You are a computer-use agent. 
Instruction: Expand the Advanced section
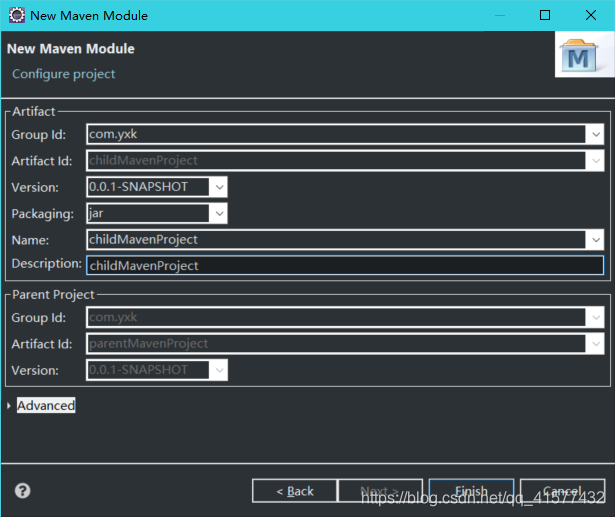[9, 406]
